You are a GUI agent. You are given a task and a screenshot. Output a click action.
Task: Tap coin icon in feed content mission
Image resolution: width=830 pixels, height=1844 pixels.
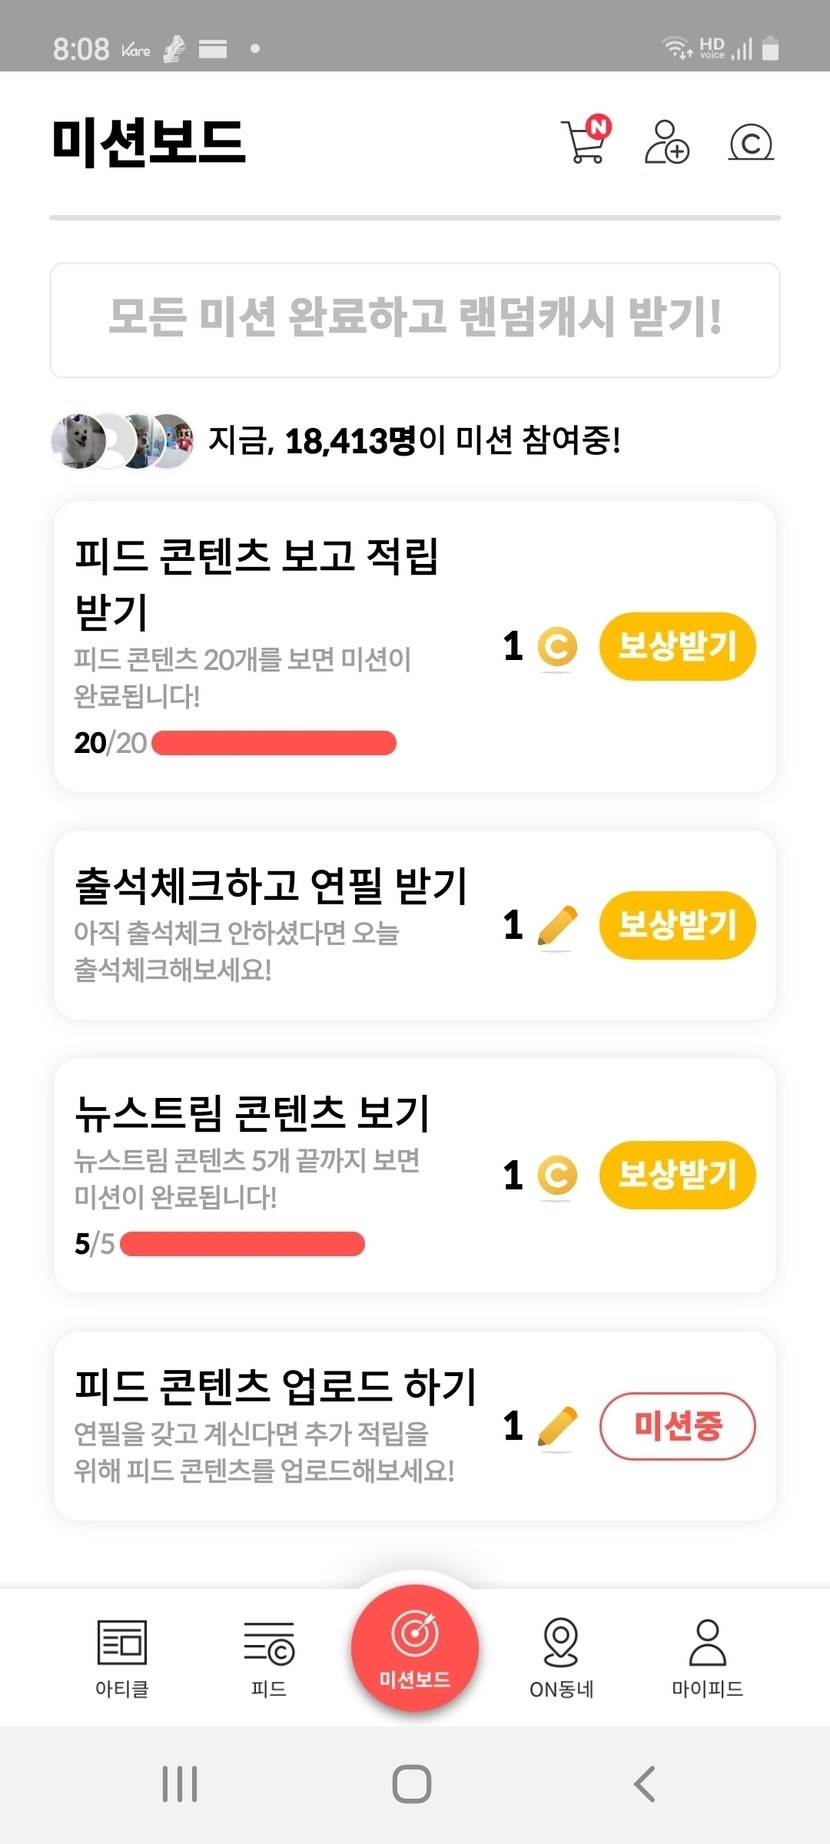pos(557,647)
